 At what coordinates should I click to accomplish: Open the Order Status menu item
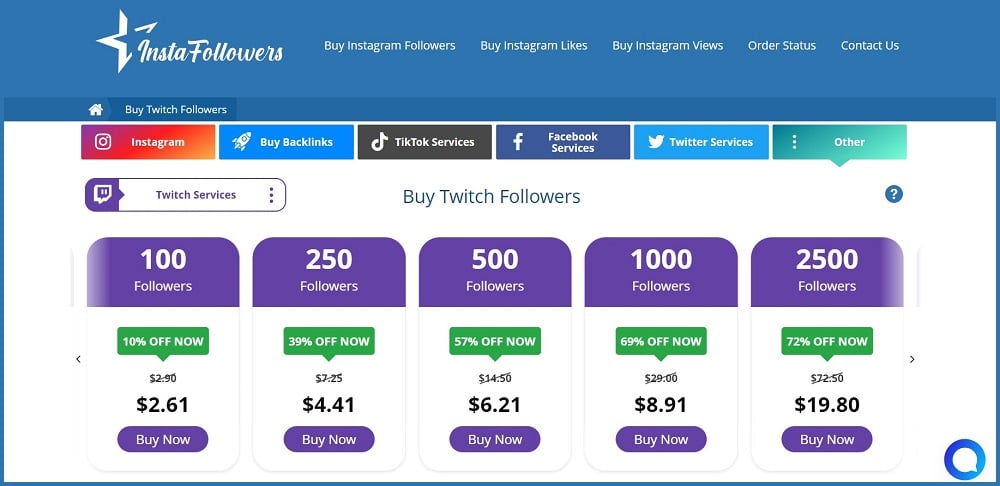coord(782,45)
